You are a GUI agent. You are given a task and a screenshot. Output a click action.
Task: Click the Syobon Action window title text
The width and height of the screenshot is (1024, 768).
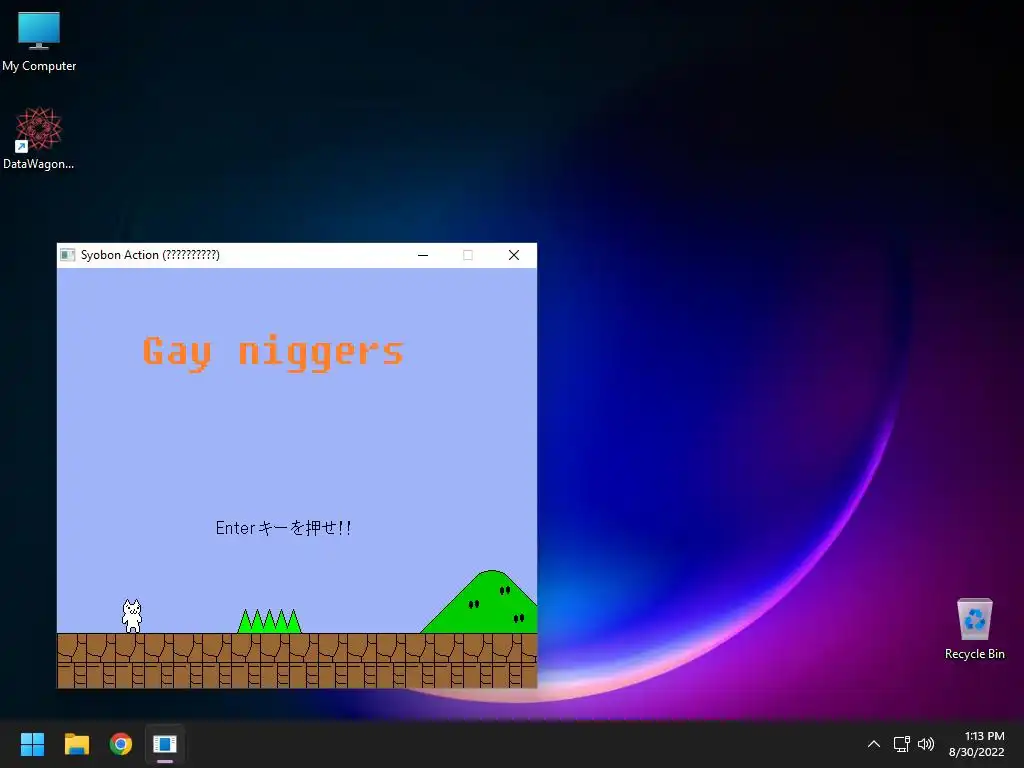[x=150, y=255]
